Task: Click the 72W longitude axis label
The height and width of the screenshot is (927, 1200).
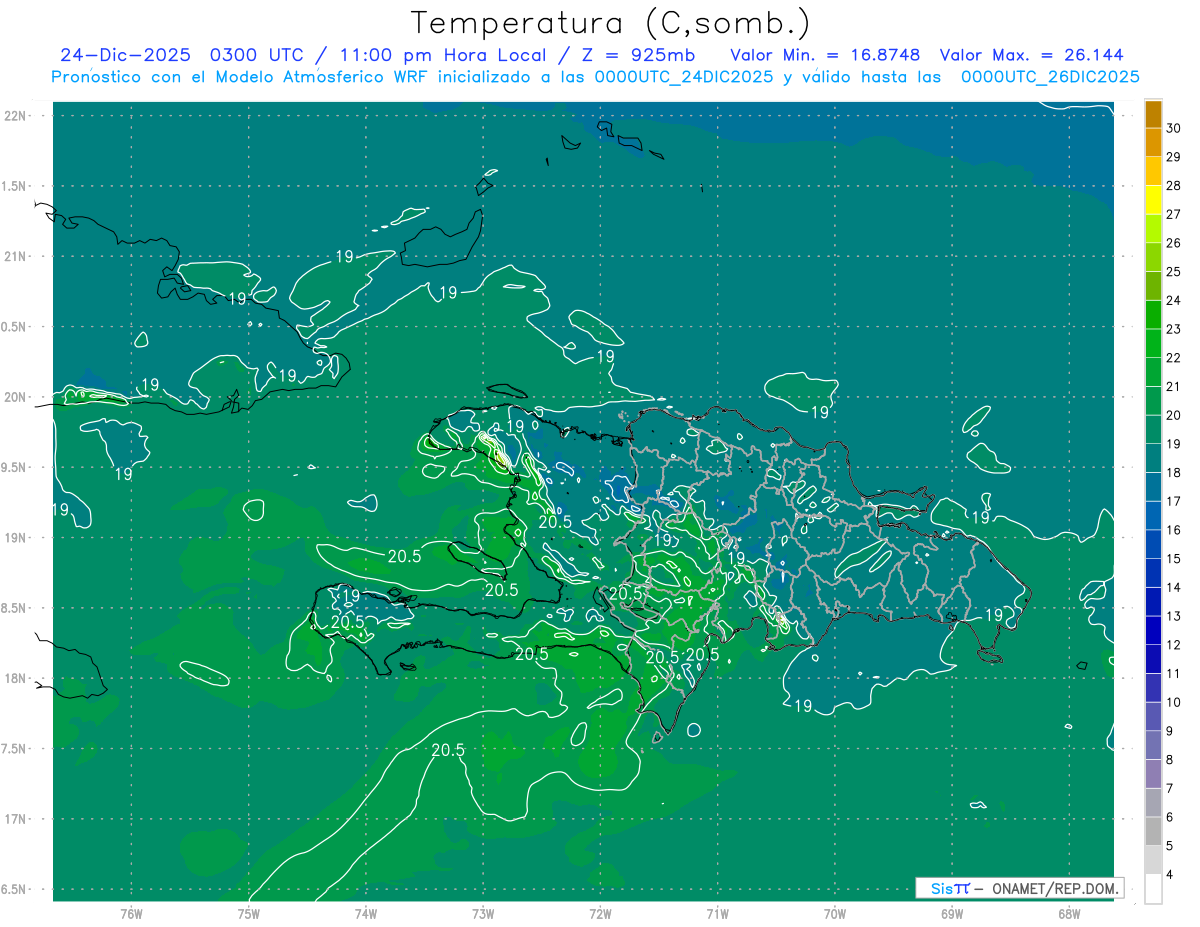Action: (600, 913)
